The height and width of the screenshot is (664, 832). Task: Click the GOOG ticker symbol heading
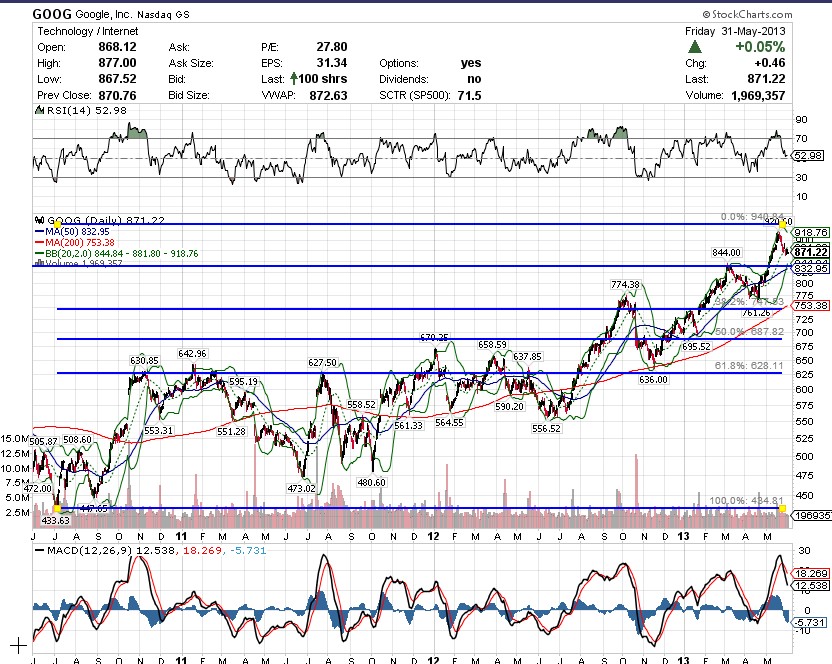[50, 14]
